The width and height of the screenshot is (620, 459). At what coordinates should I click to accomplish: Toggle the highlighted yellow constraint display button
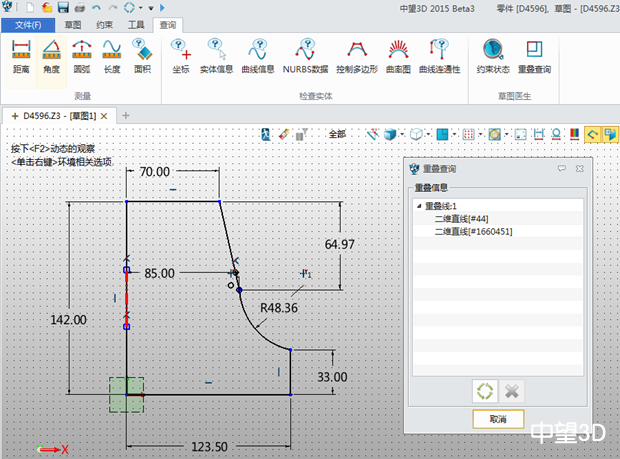tap(592, 133)
